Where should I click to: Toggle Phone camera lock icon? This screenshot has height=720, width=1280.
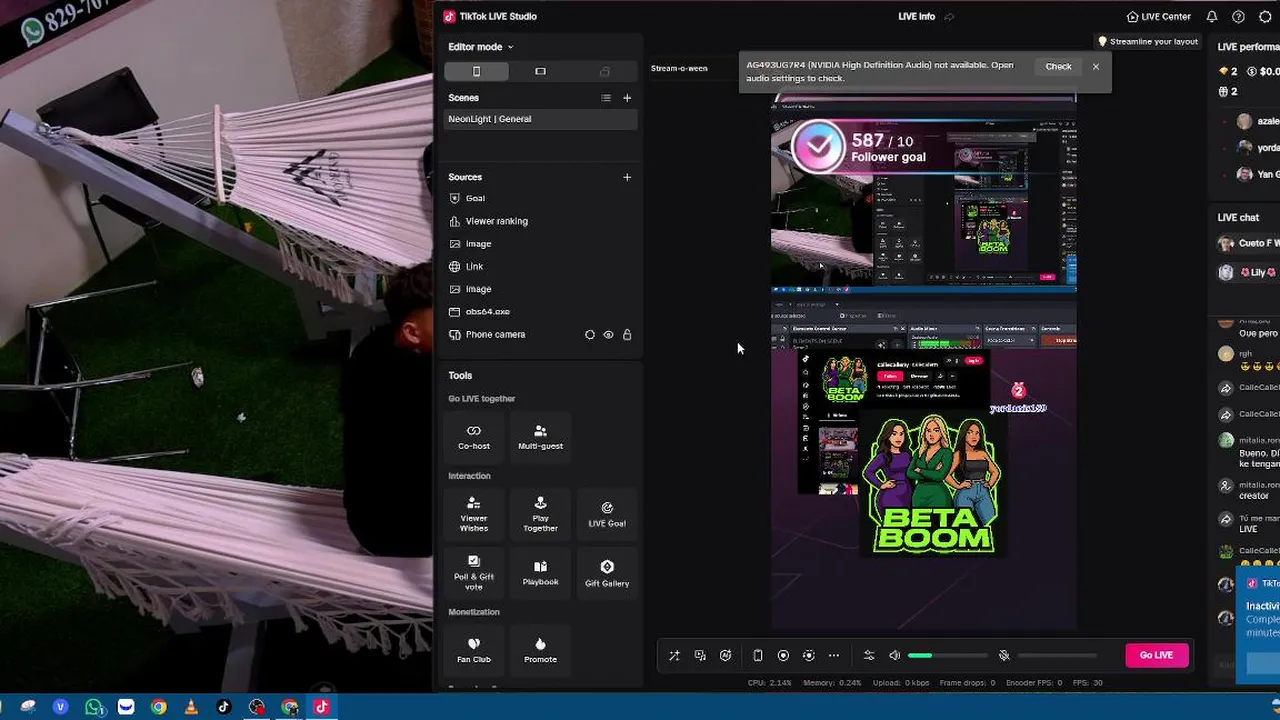point(627,335)
